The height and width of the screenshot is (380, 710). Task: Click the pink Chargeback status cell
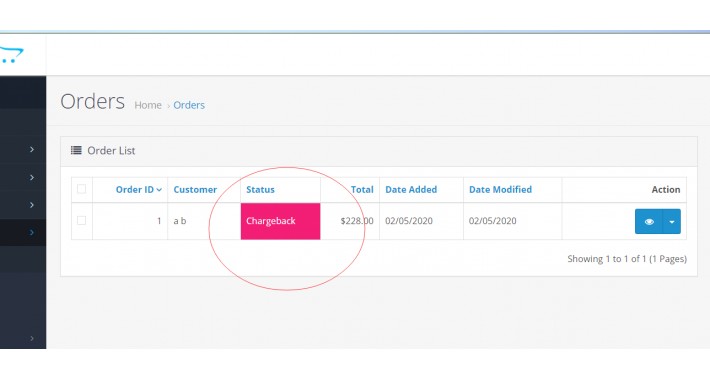280,221
